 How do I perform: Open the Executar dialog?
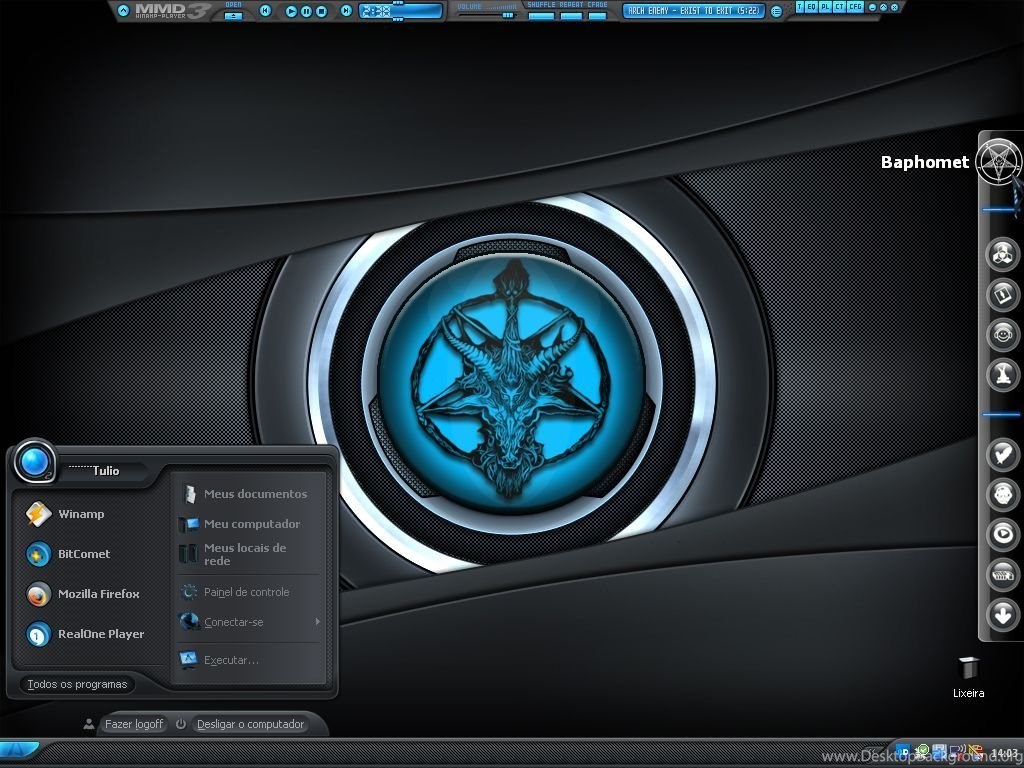coord(220,660)
